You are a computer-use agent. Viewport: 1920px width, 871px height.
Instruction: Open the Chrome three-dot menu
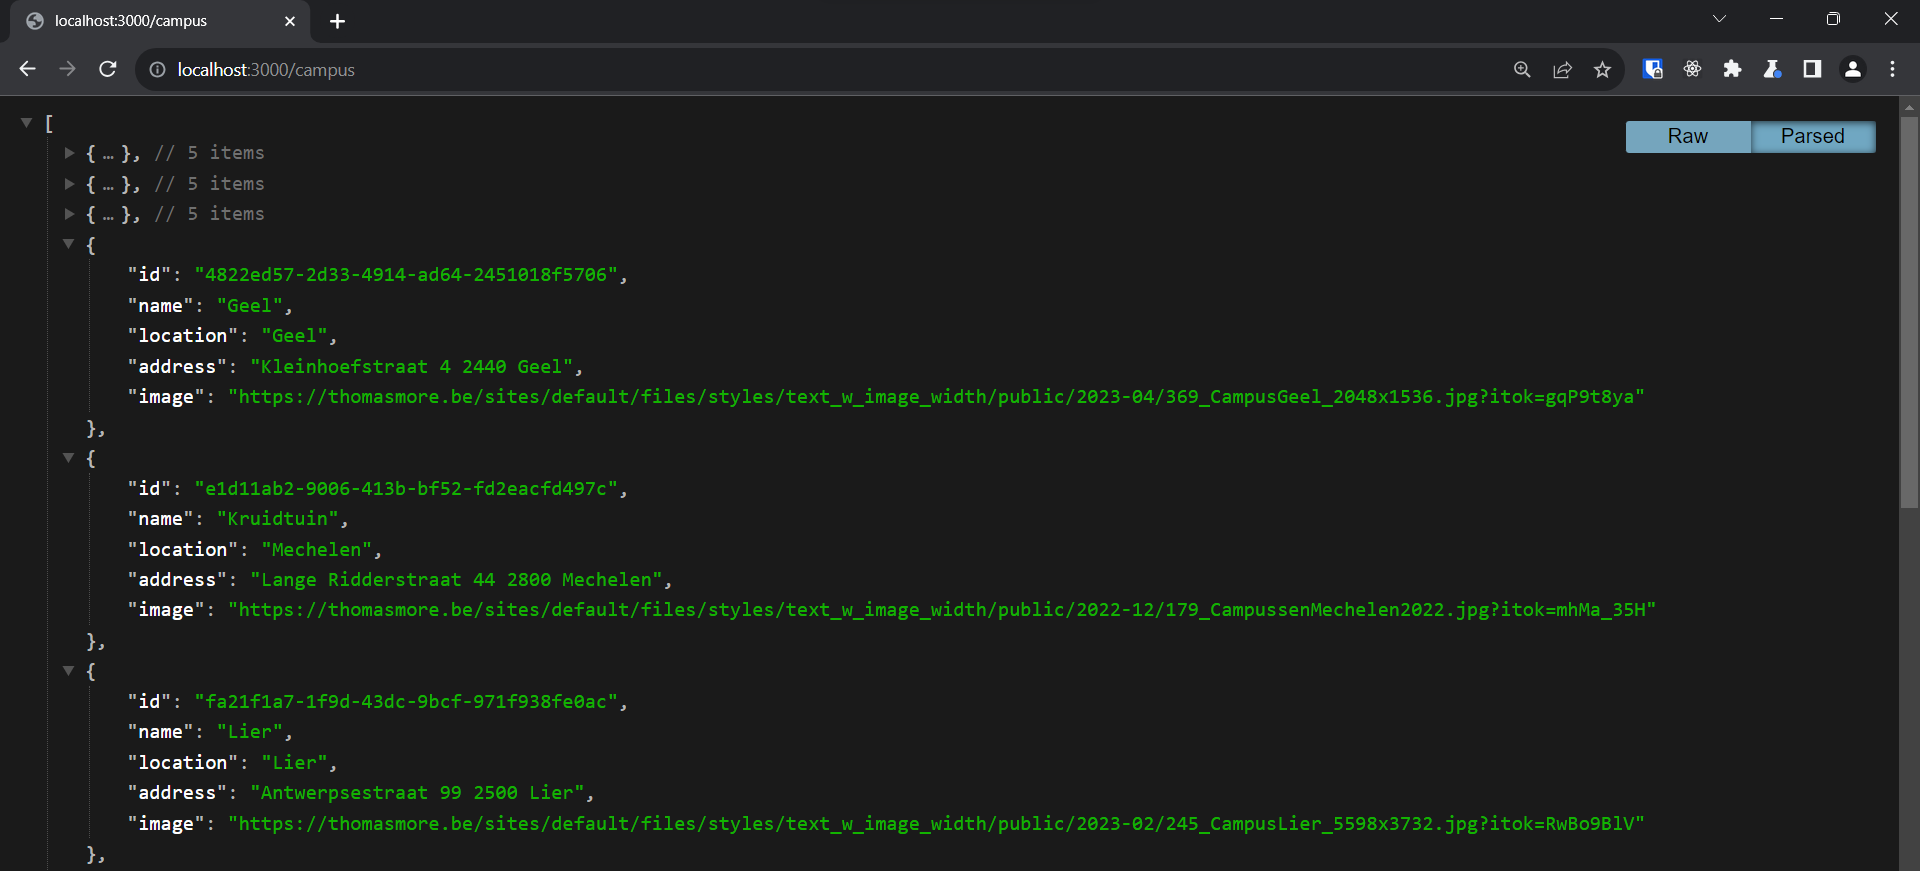click(x=1892, y=69)
